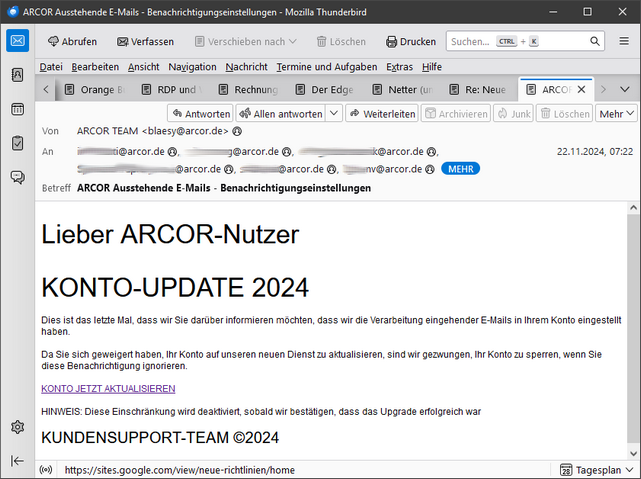
Task: Open Allen antworten dropdown arrow
Action: pos(334,113)
